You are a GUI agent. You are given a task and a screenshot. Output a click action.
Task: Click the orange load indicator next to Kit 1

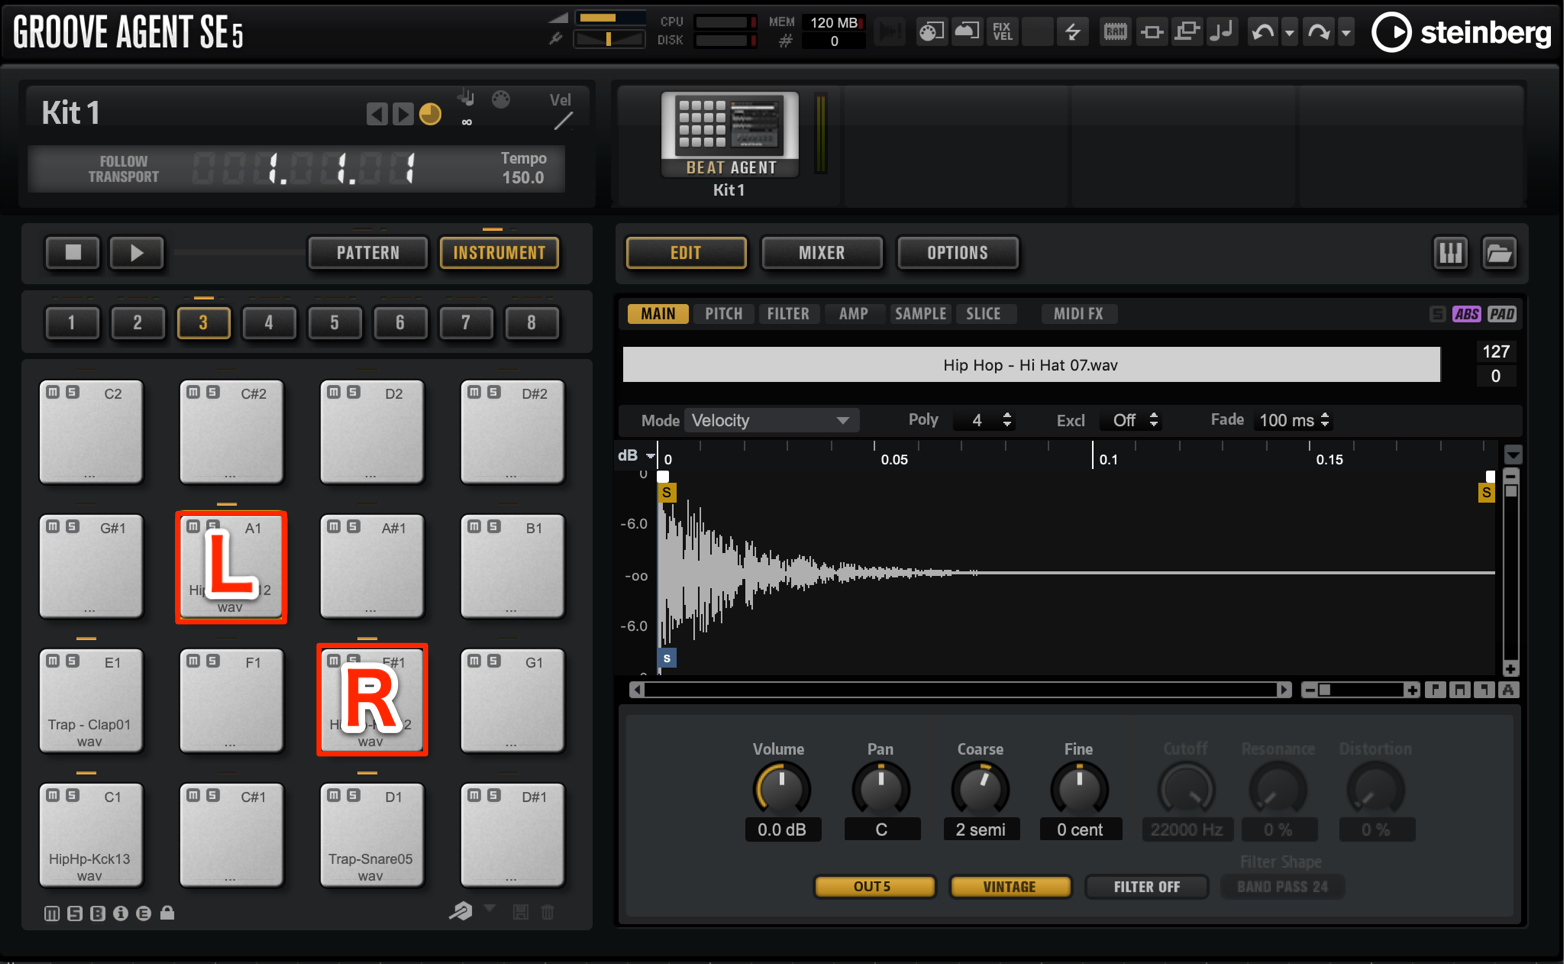pos(431,113)
